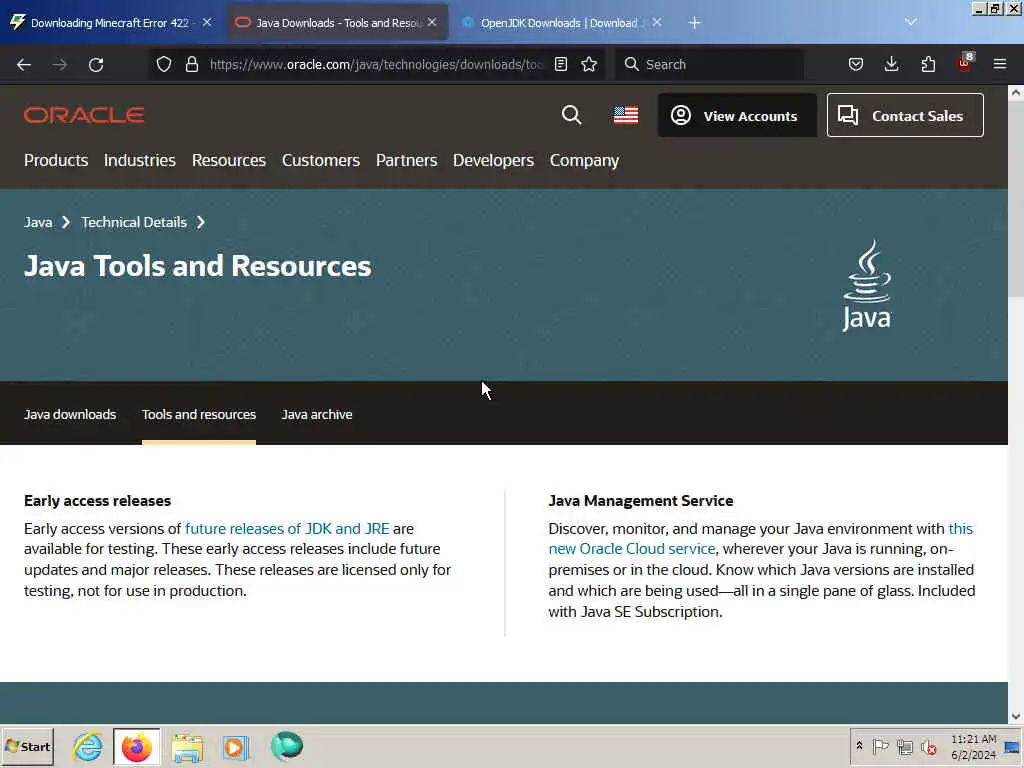Click the URL address field
The image size is (1024, 768).
376,64
